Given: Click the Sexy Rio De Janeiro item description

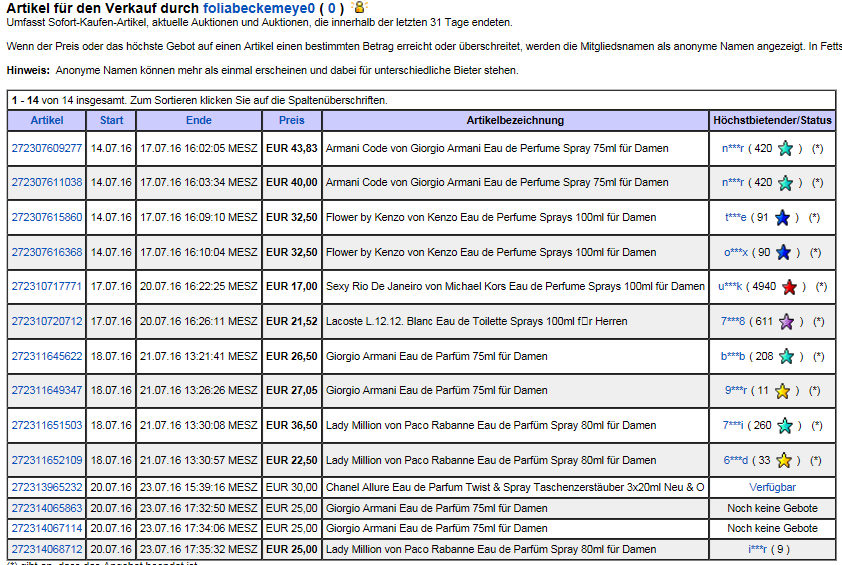Looking at the screenshot, I should point(515,286).
